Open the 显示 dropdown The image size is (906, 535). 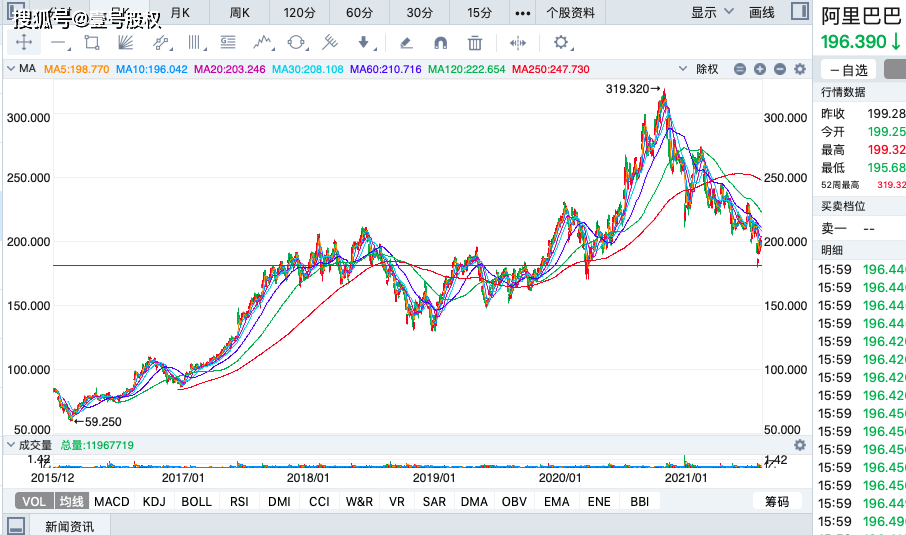712,12
